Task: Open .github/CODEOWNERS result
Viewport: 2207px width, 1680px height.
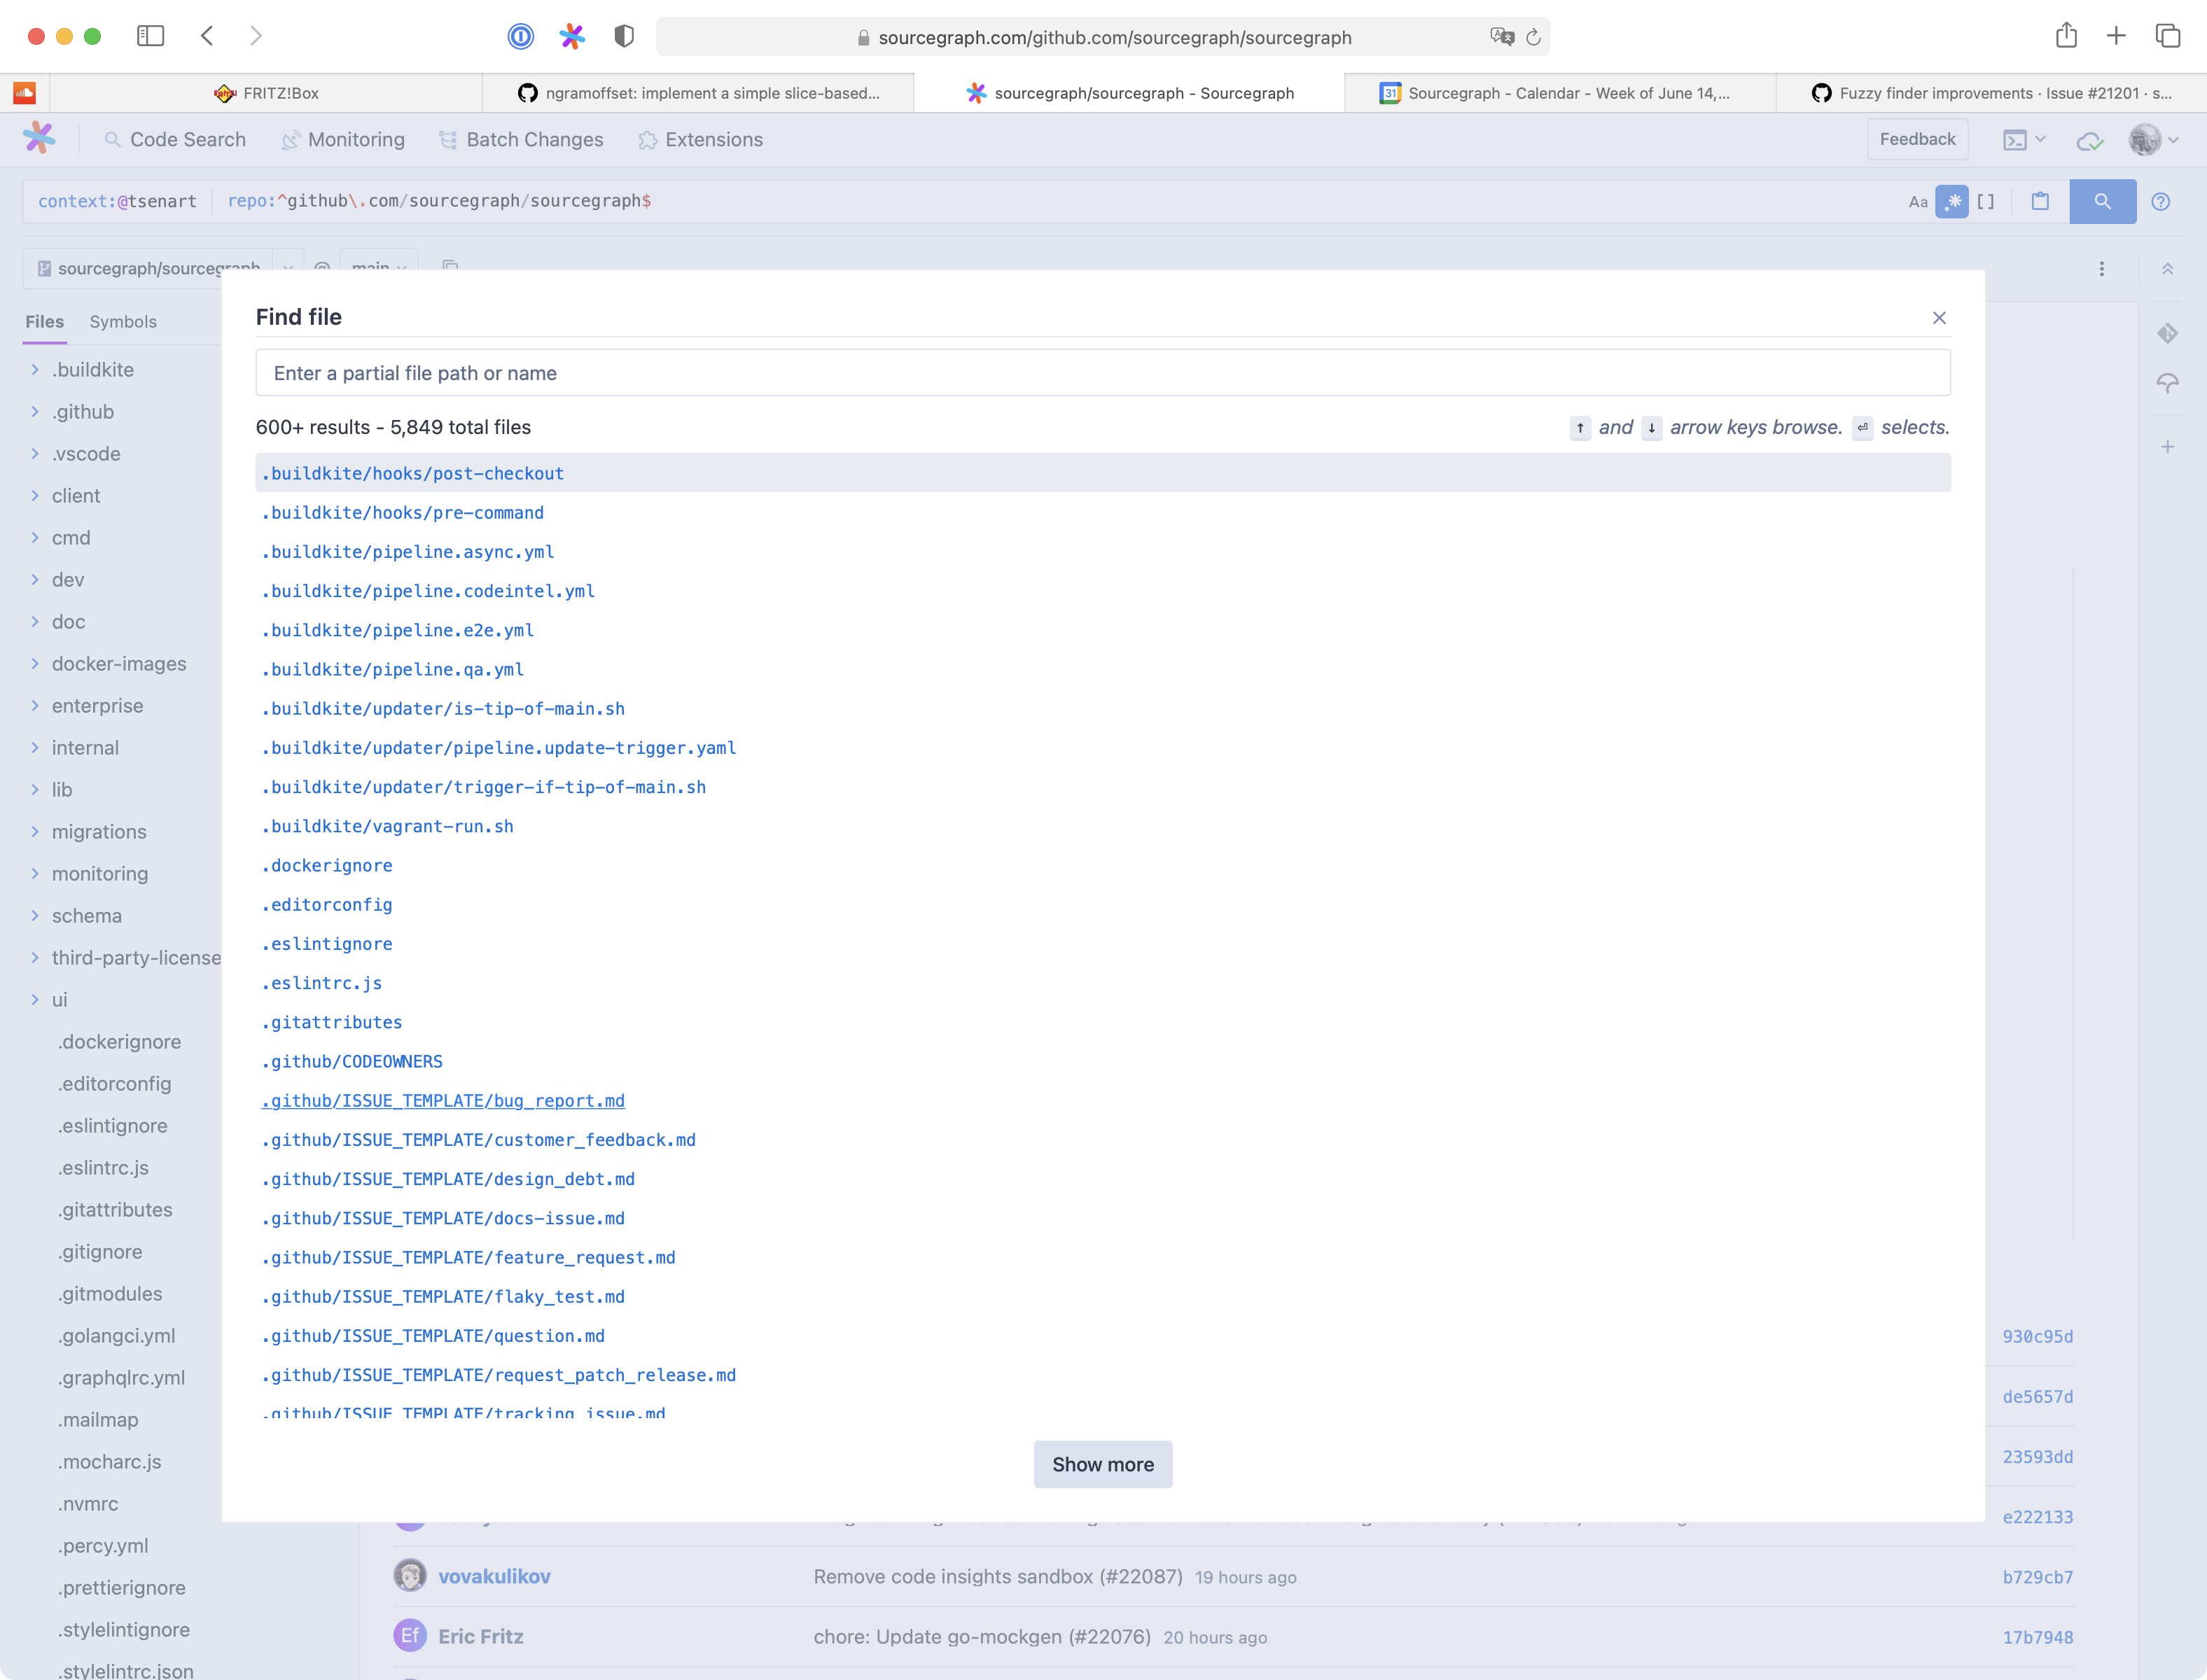Action: pyautogui.click(x=352, y=1062)
